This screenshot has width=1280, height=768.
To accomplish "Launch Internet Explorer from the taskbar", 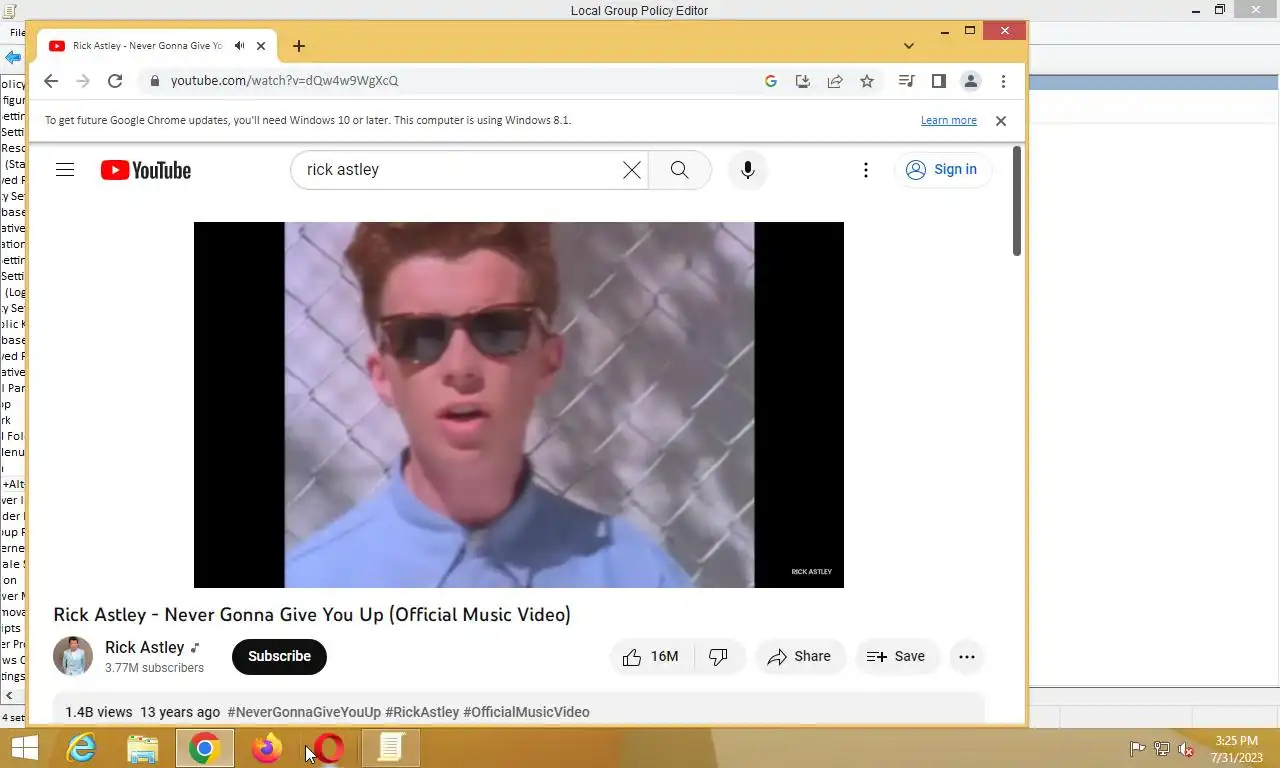I will [81, 748].
